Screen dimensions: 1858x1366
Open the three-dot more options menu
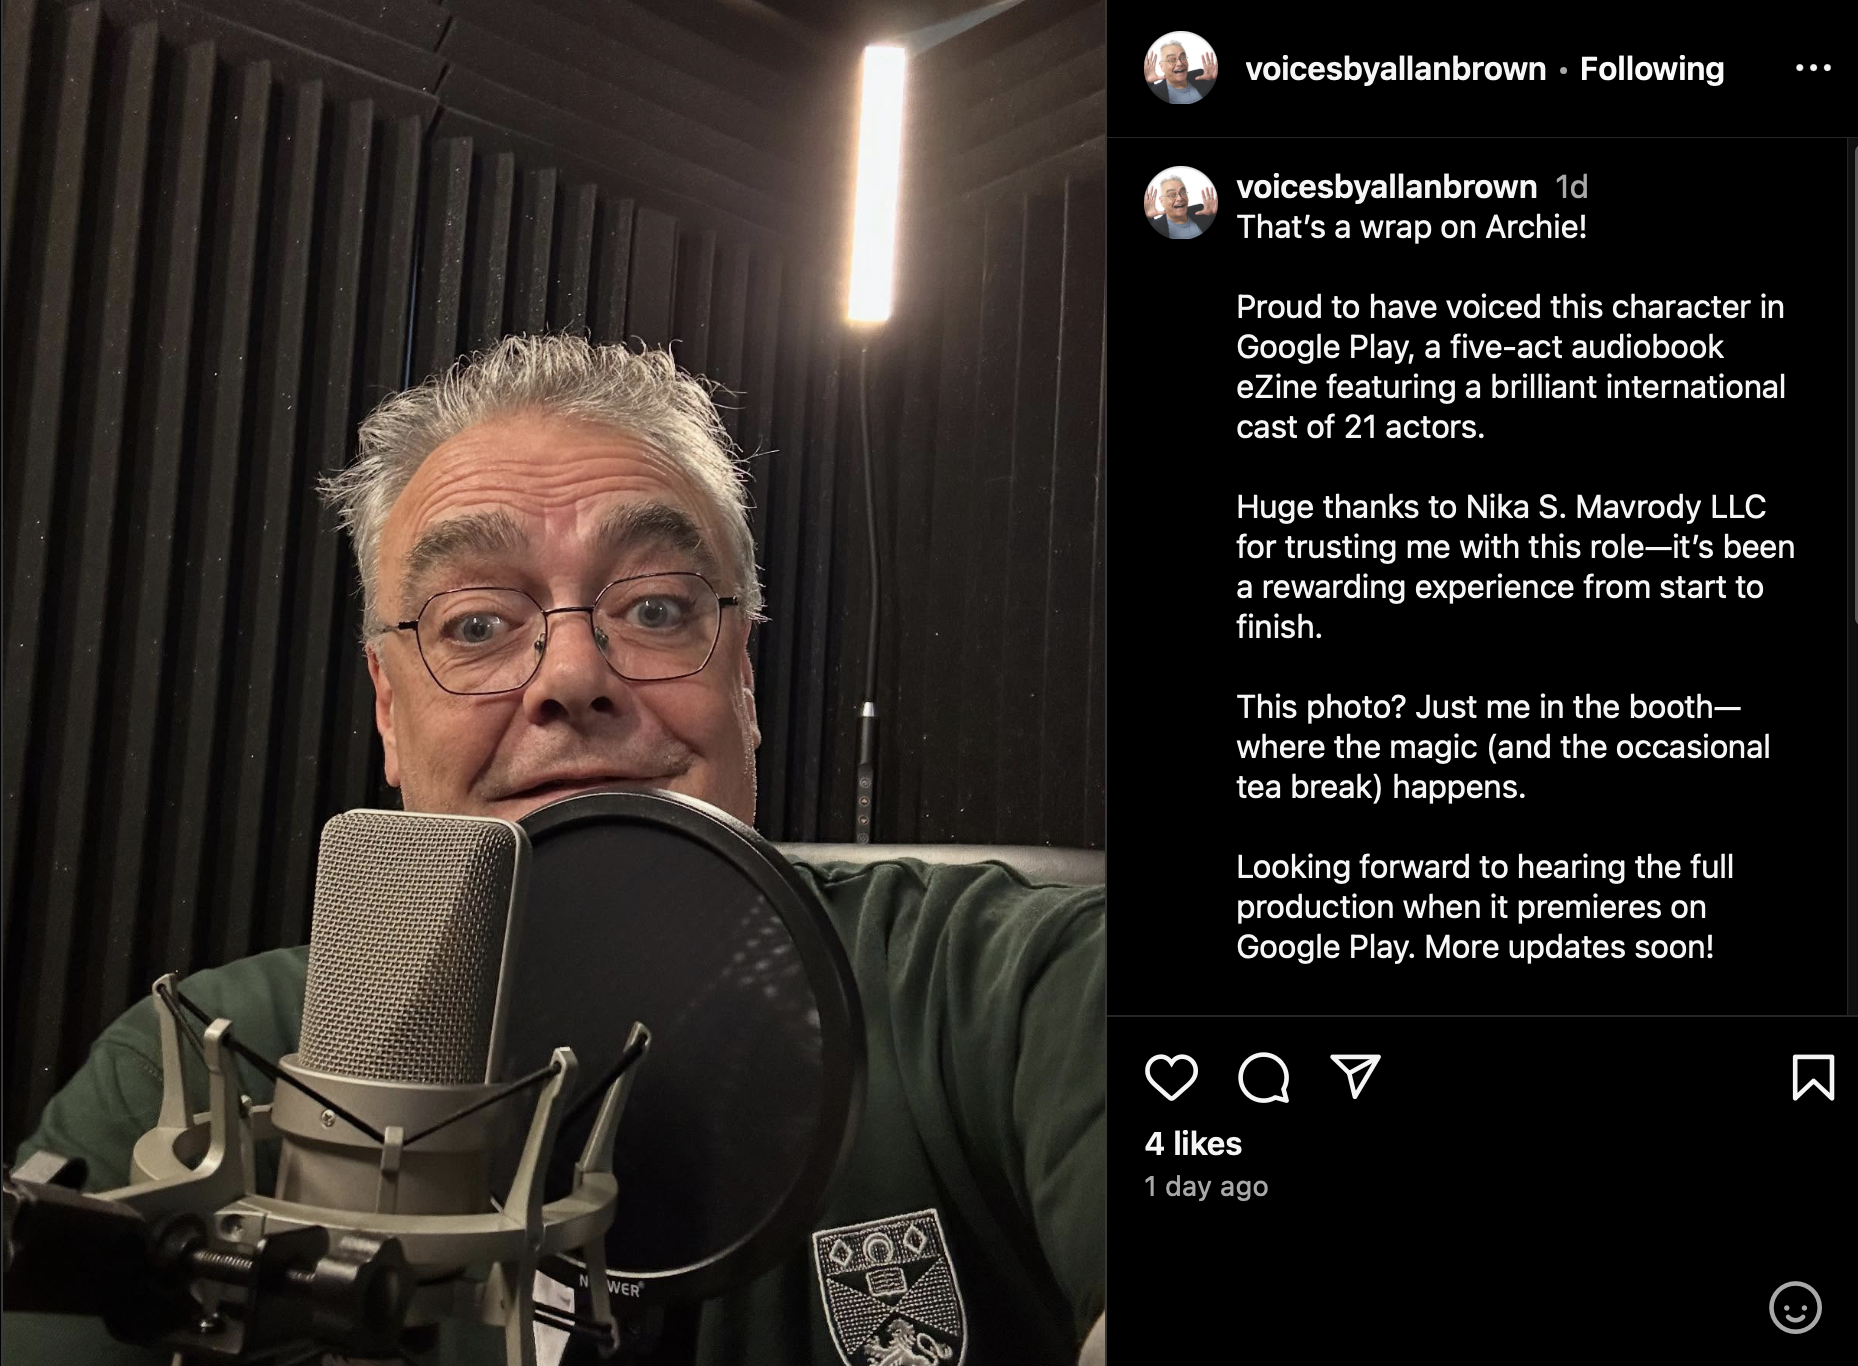tap(1813, 68)
